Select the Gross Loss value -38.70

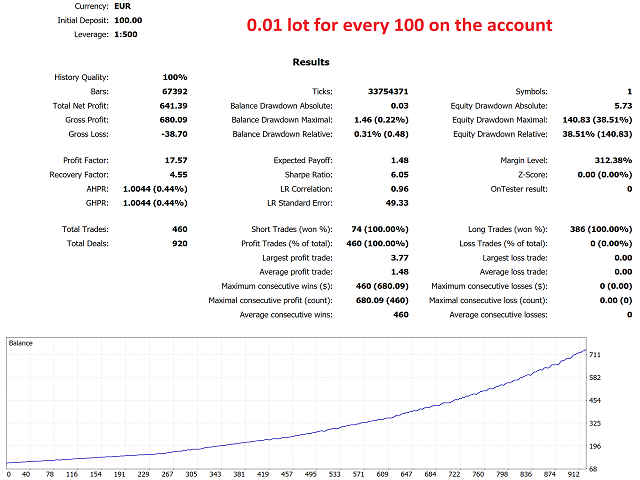tap(174, 134)
